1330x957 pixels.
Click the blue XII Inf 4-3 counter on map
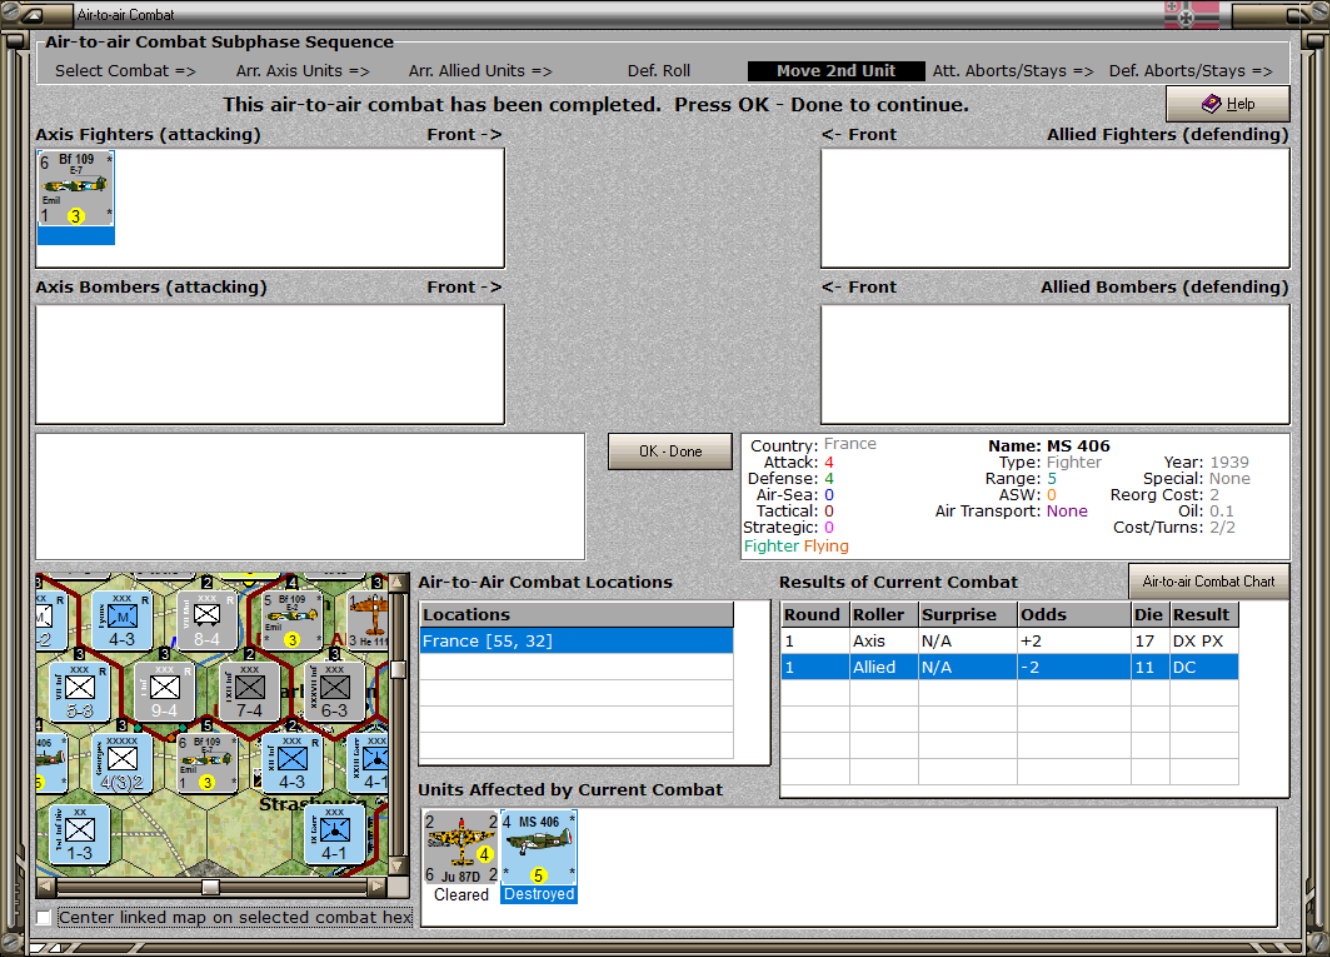point(291,763)
